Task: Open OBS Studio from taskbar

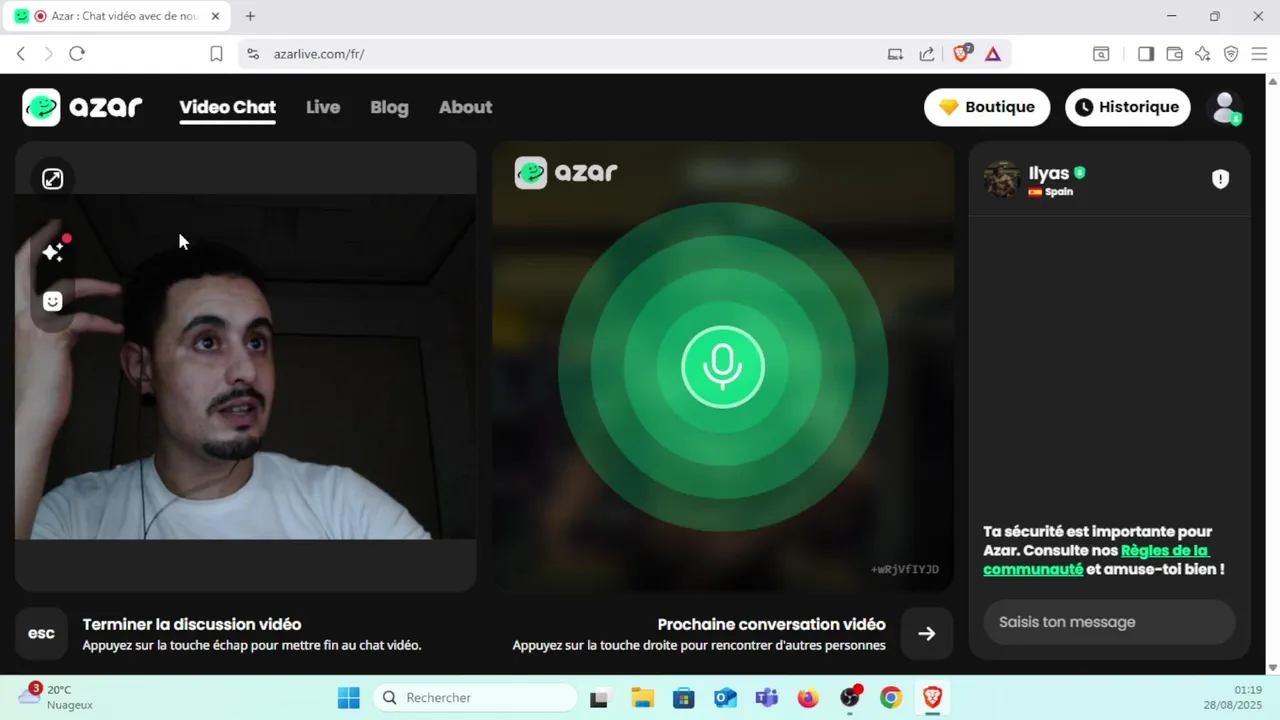Action: click(x=850, y=698)
